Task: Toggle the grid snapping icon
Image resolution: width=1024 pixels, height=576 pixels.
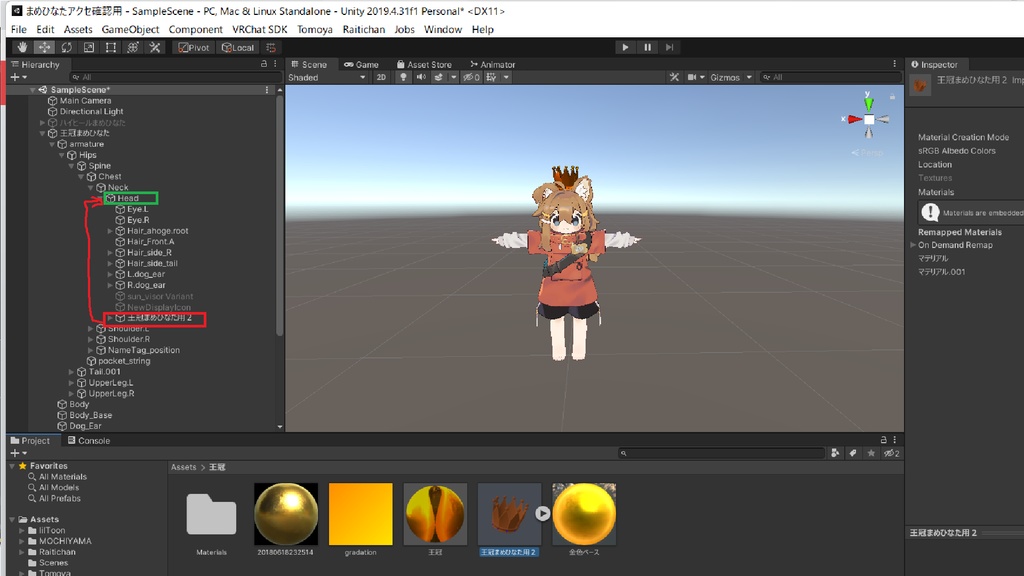Action: 271,47
